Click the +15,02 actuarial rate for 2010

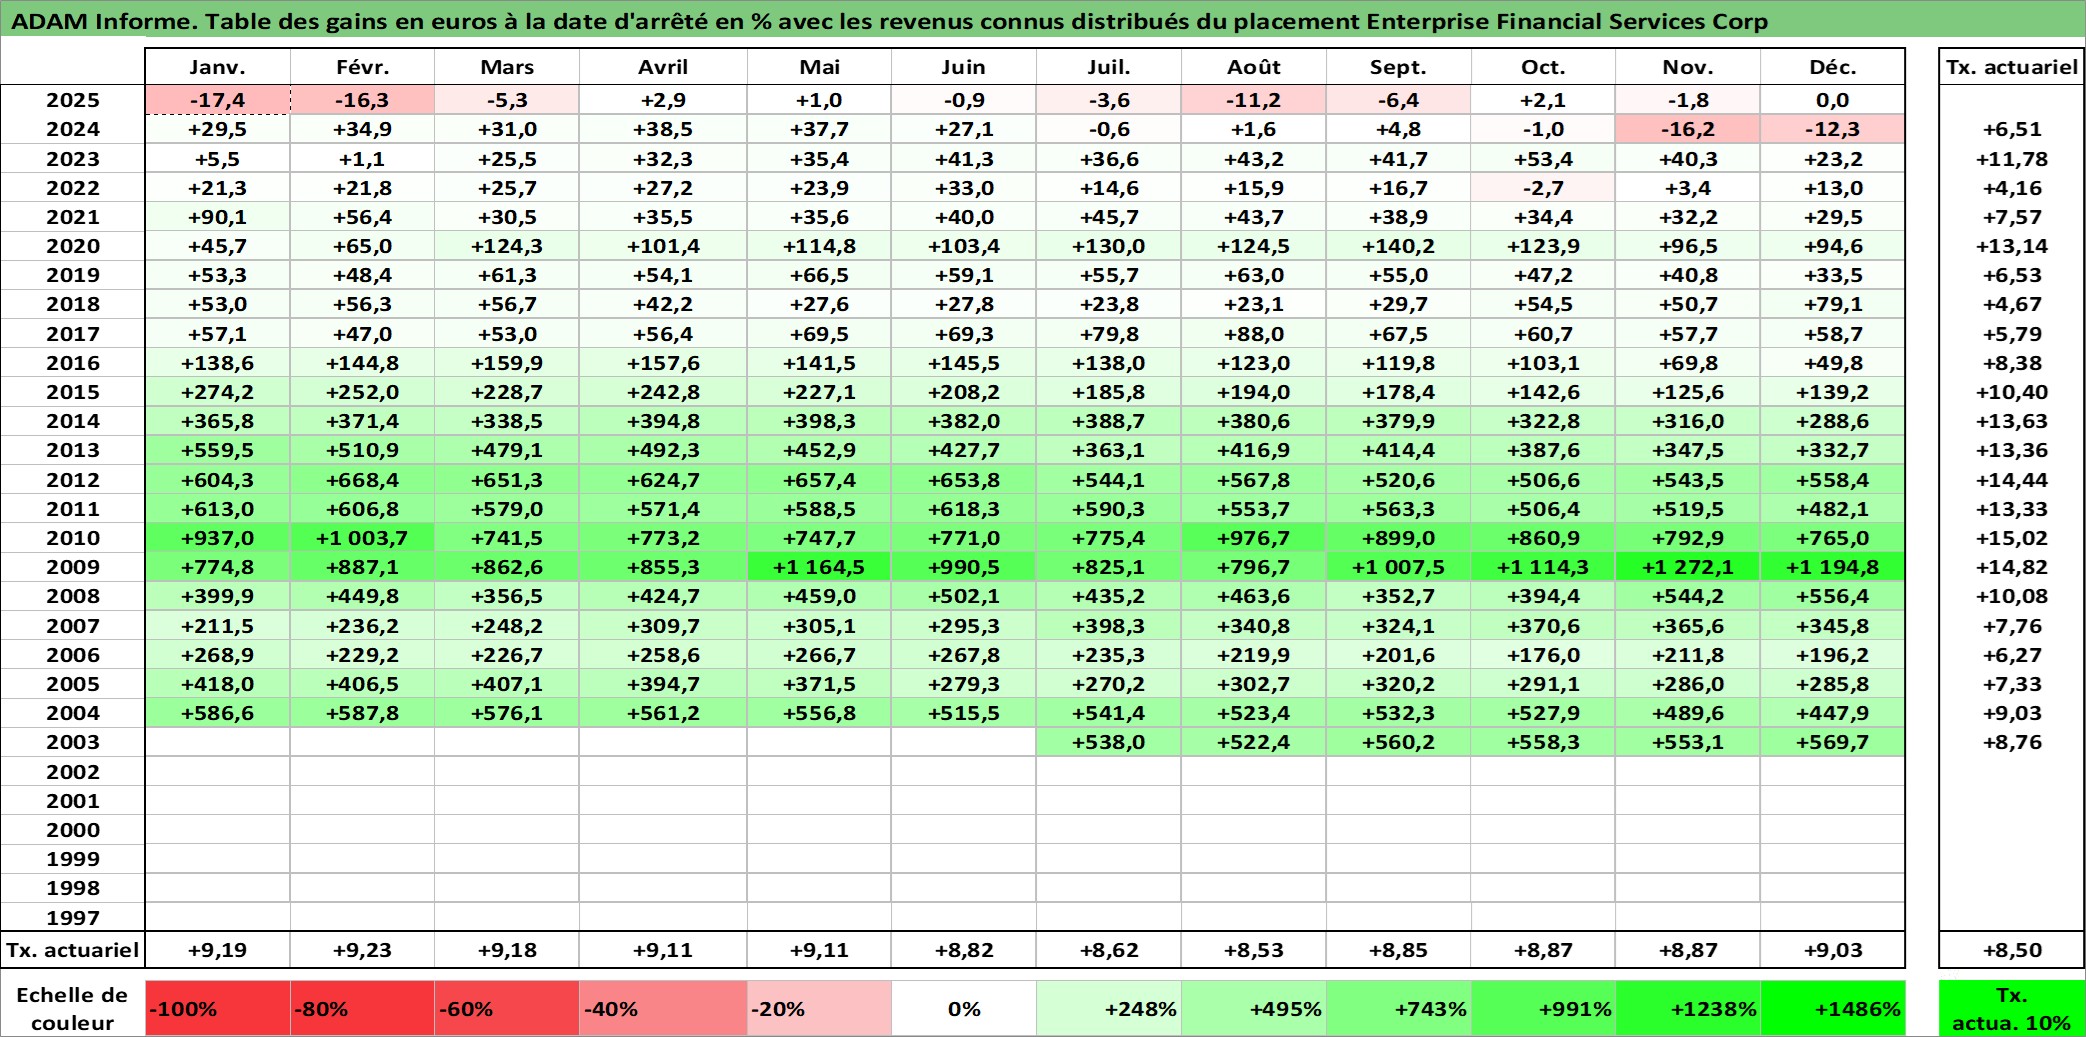(x=2011, y=538)
